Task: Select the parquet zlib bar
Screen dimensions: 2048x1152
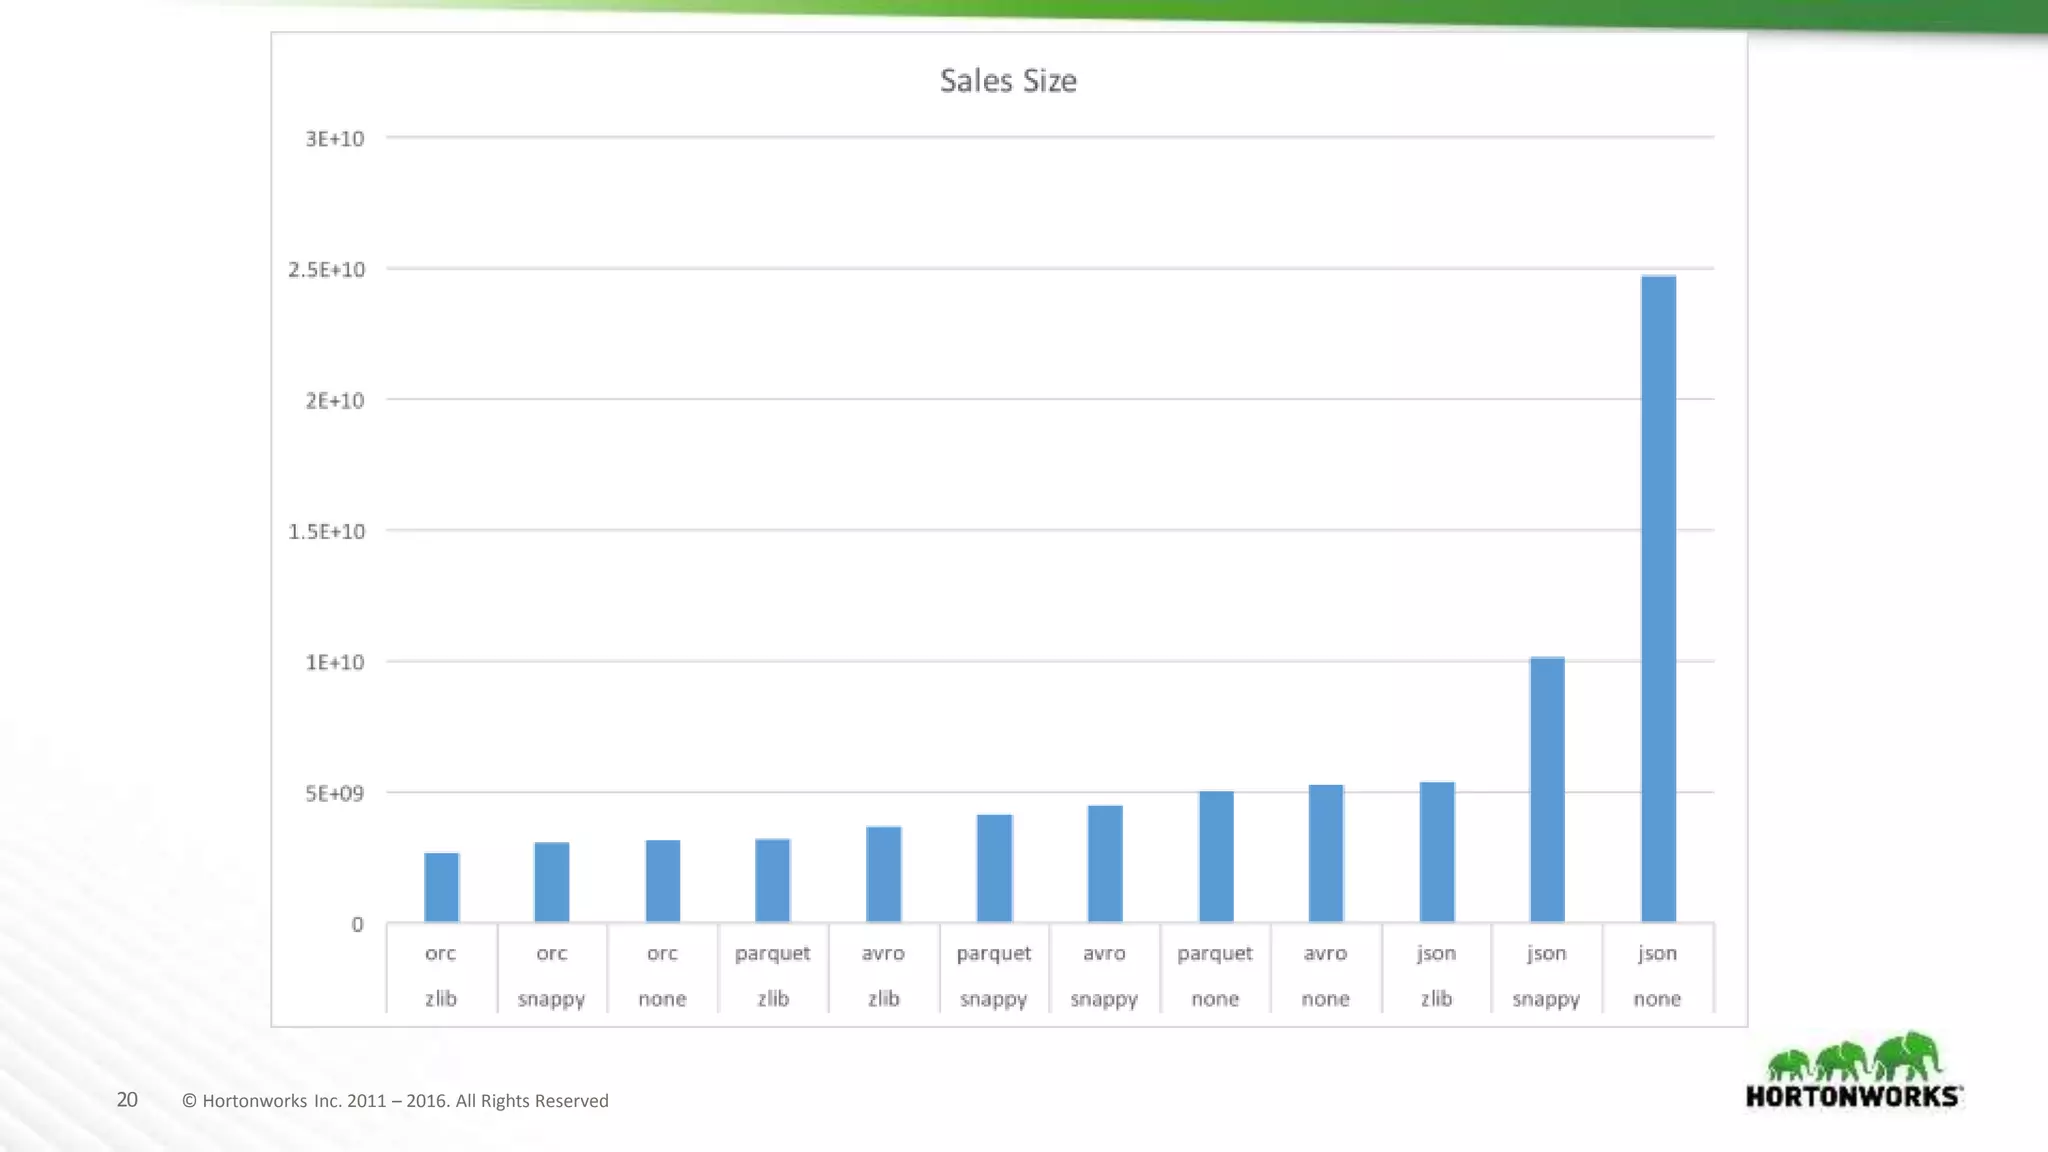Action: pos(773,880)
